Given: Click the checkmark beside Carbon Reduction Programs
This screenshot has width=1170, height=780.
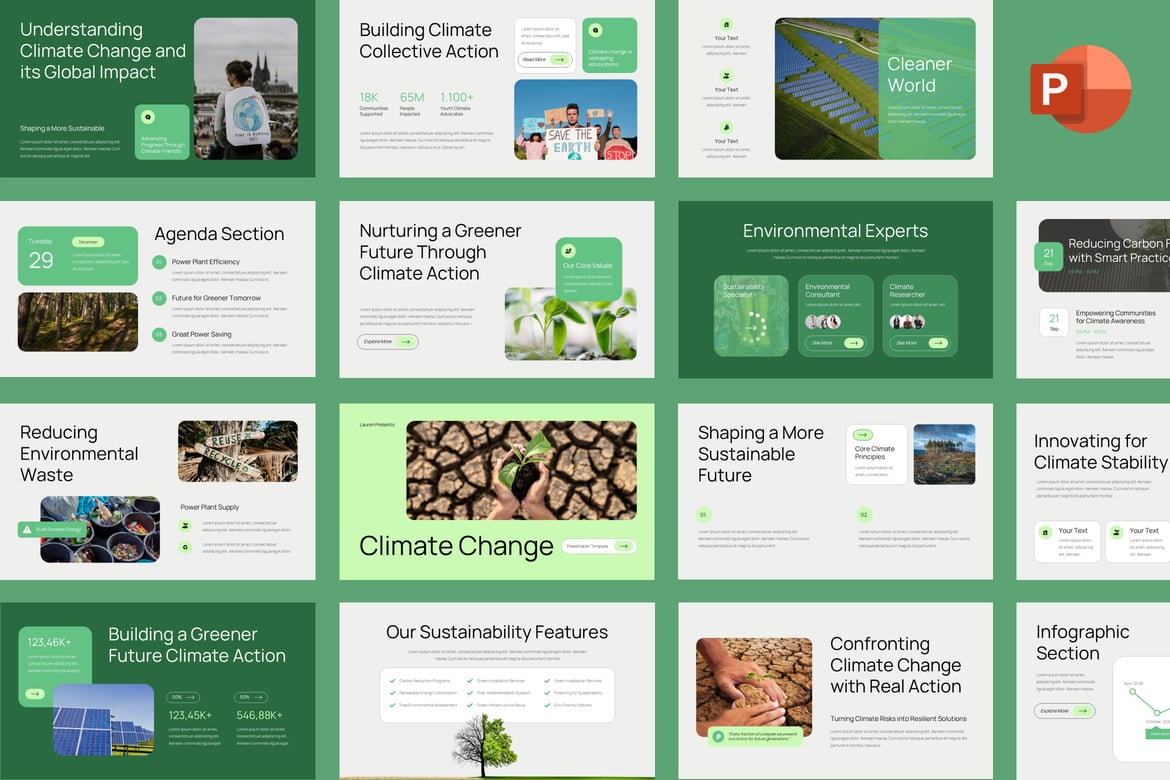Looking at the screenshot, I should pyautogui.click(x=392, y=681).
